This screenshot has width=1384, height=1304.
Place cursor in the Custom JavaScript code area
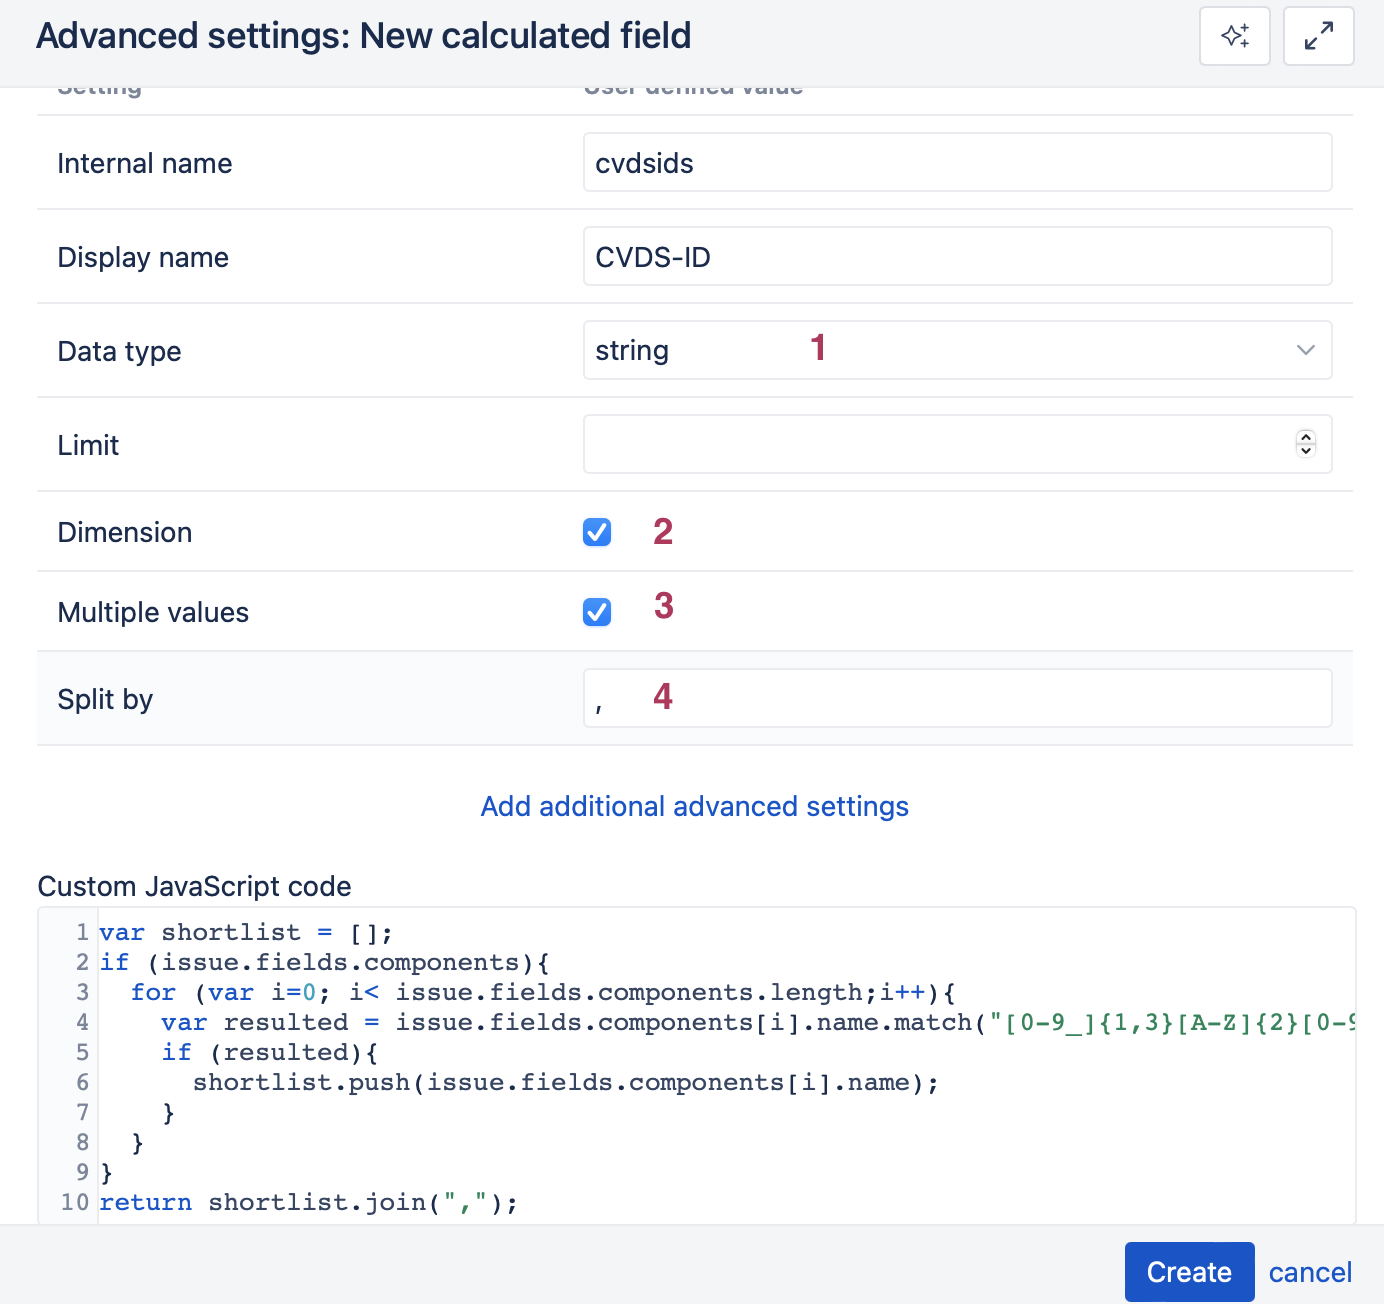(x=600, y=1060)
